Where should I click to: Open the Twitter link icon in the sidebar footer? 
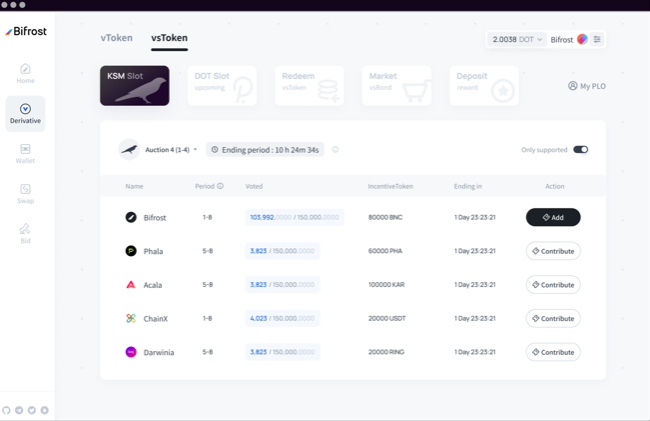point(32,410)
